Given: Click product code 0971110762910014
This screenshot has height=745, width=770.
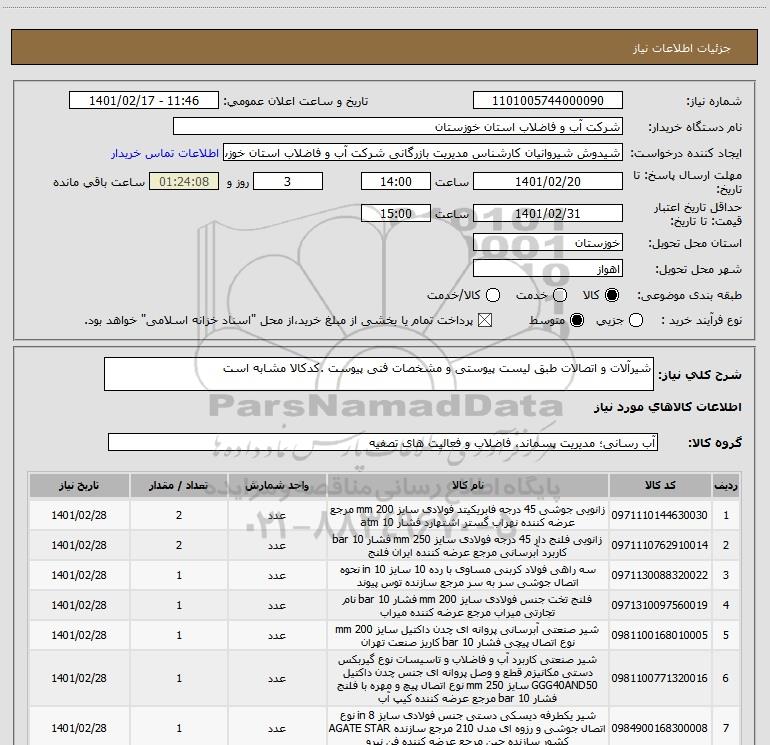Looking at the screenshot, I should [x=660, y=545].
